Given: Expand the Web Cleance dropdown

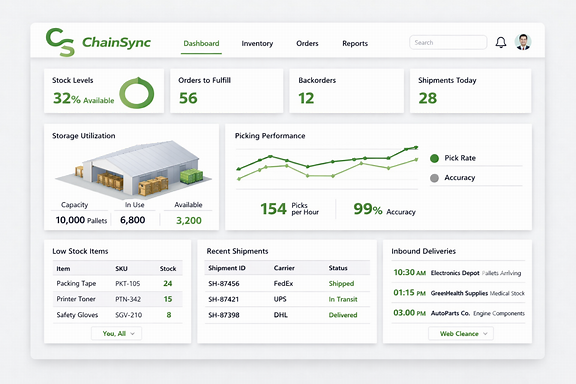Looking at the screenshot, I should tap(461, 334).
